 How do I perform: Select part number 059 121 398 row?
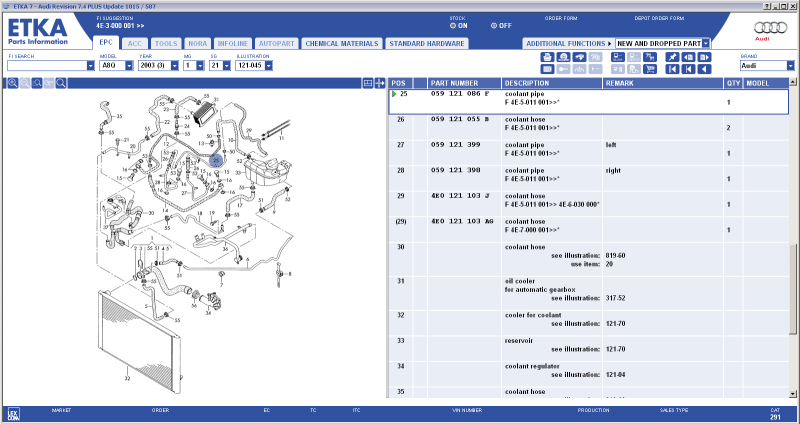coord(588,179)
